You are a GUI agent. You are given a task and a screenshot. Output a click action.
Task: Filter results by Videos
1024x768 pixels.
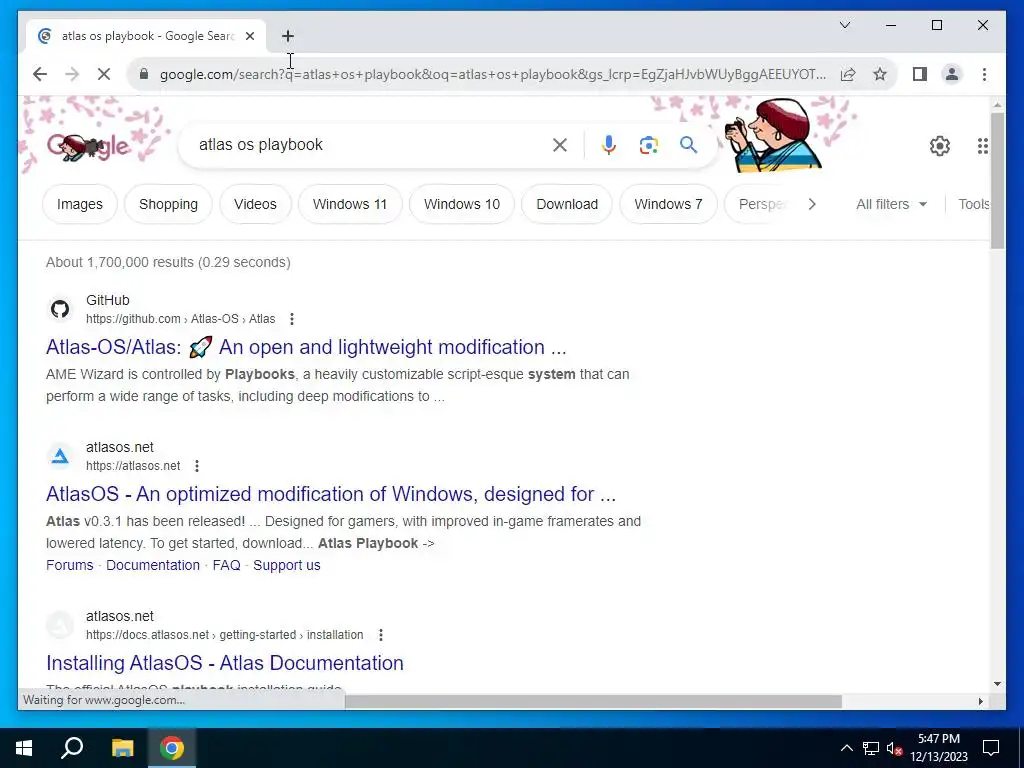[x=255, y=204]
